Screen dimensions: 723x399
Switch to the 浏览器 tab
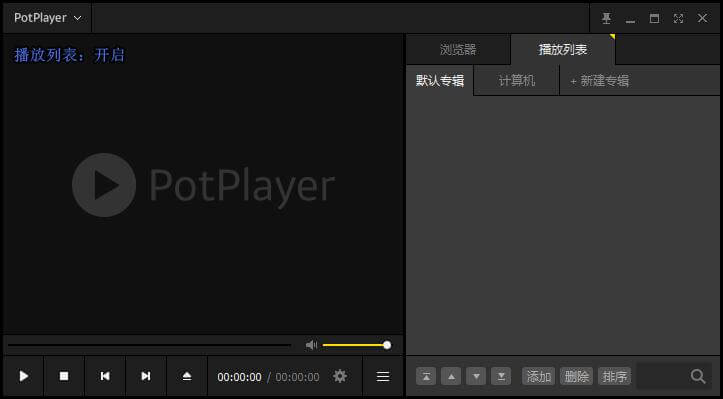(x=458, y=49)
